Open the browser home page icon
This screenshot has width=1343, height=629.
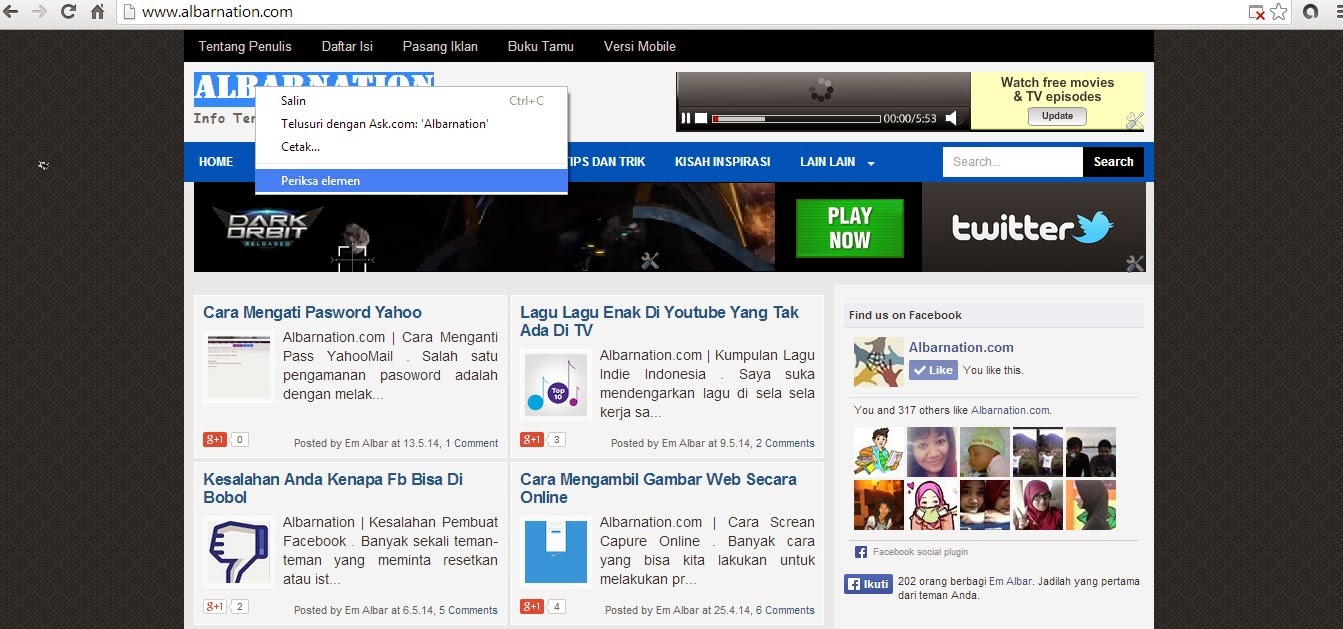pos(97,12)
